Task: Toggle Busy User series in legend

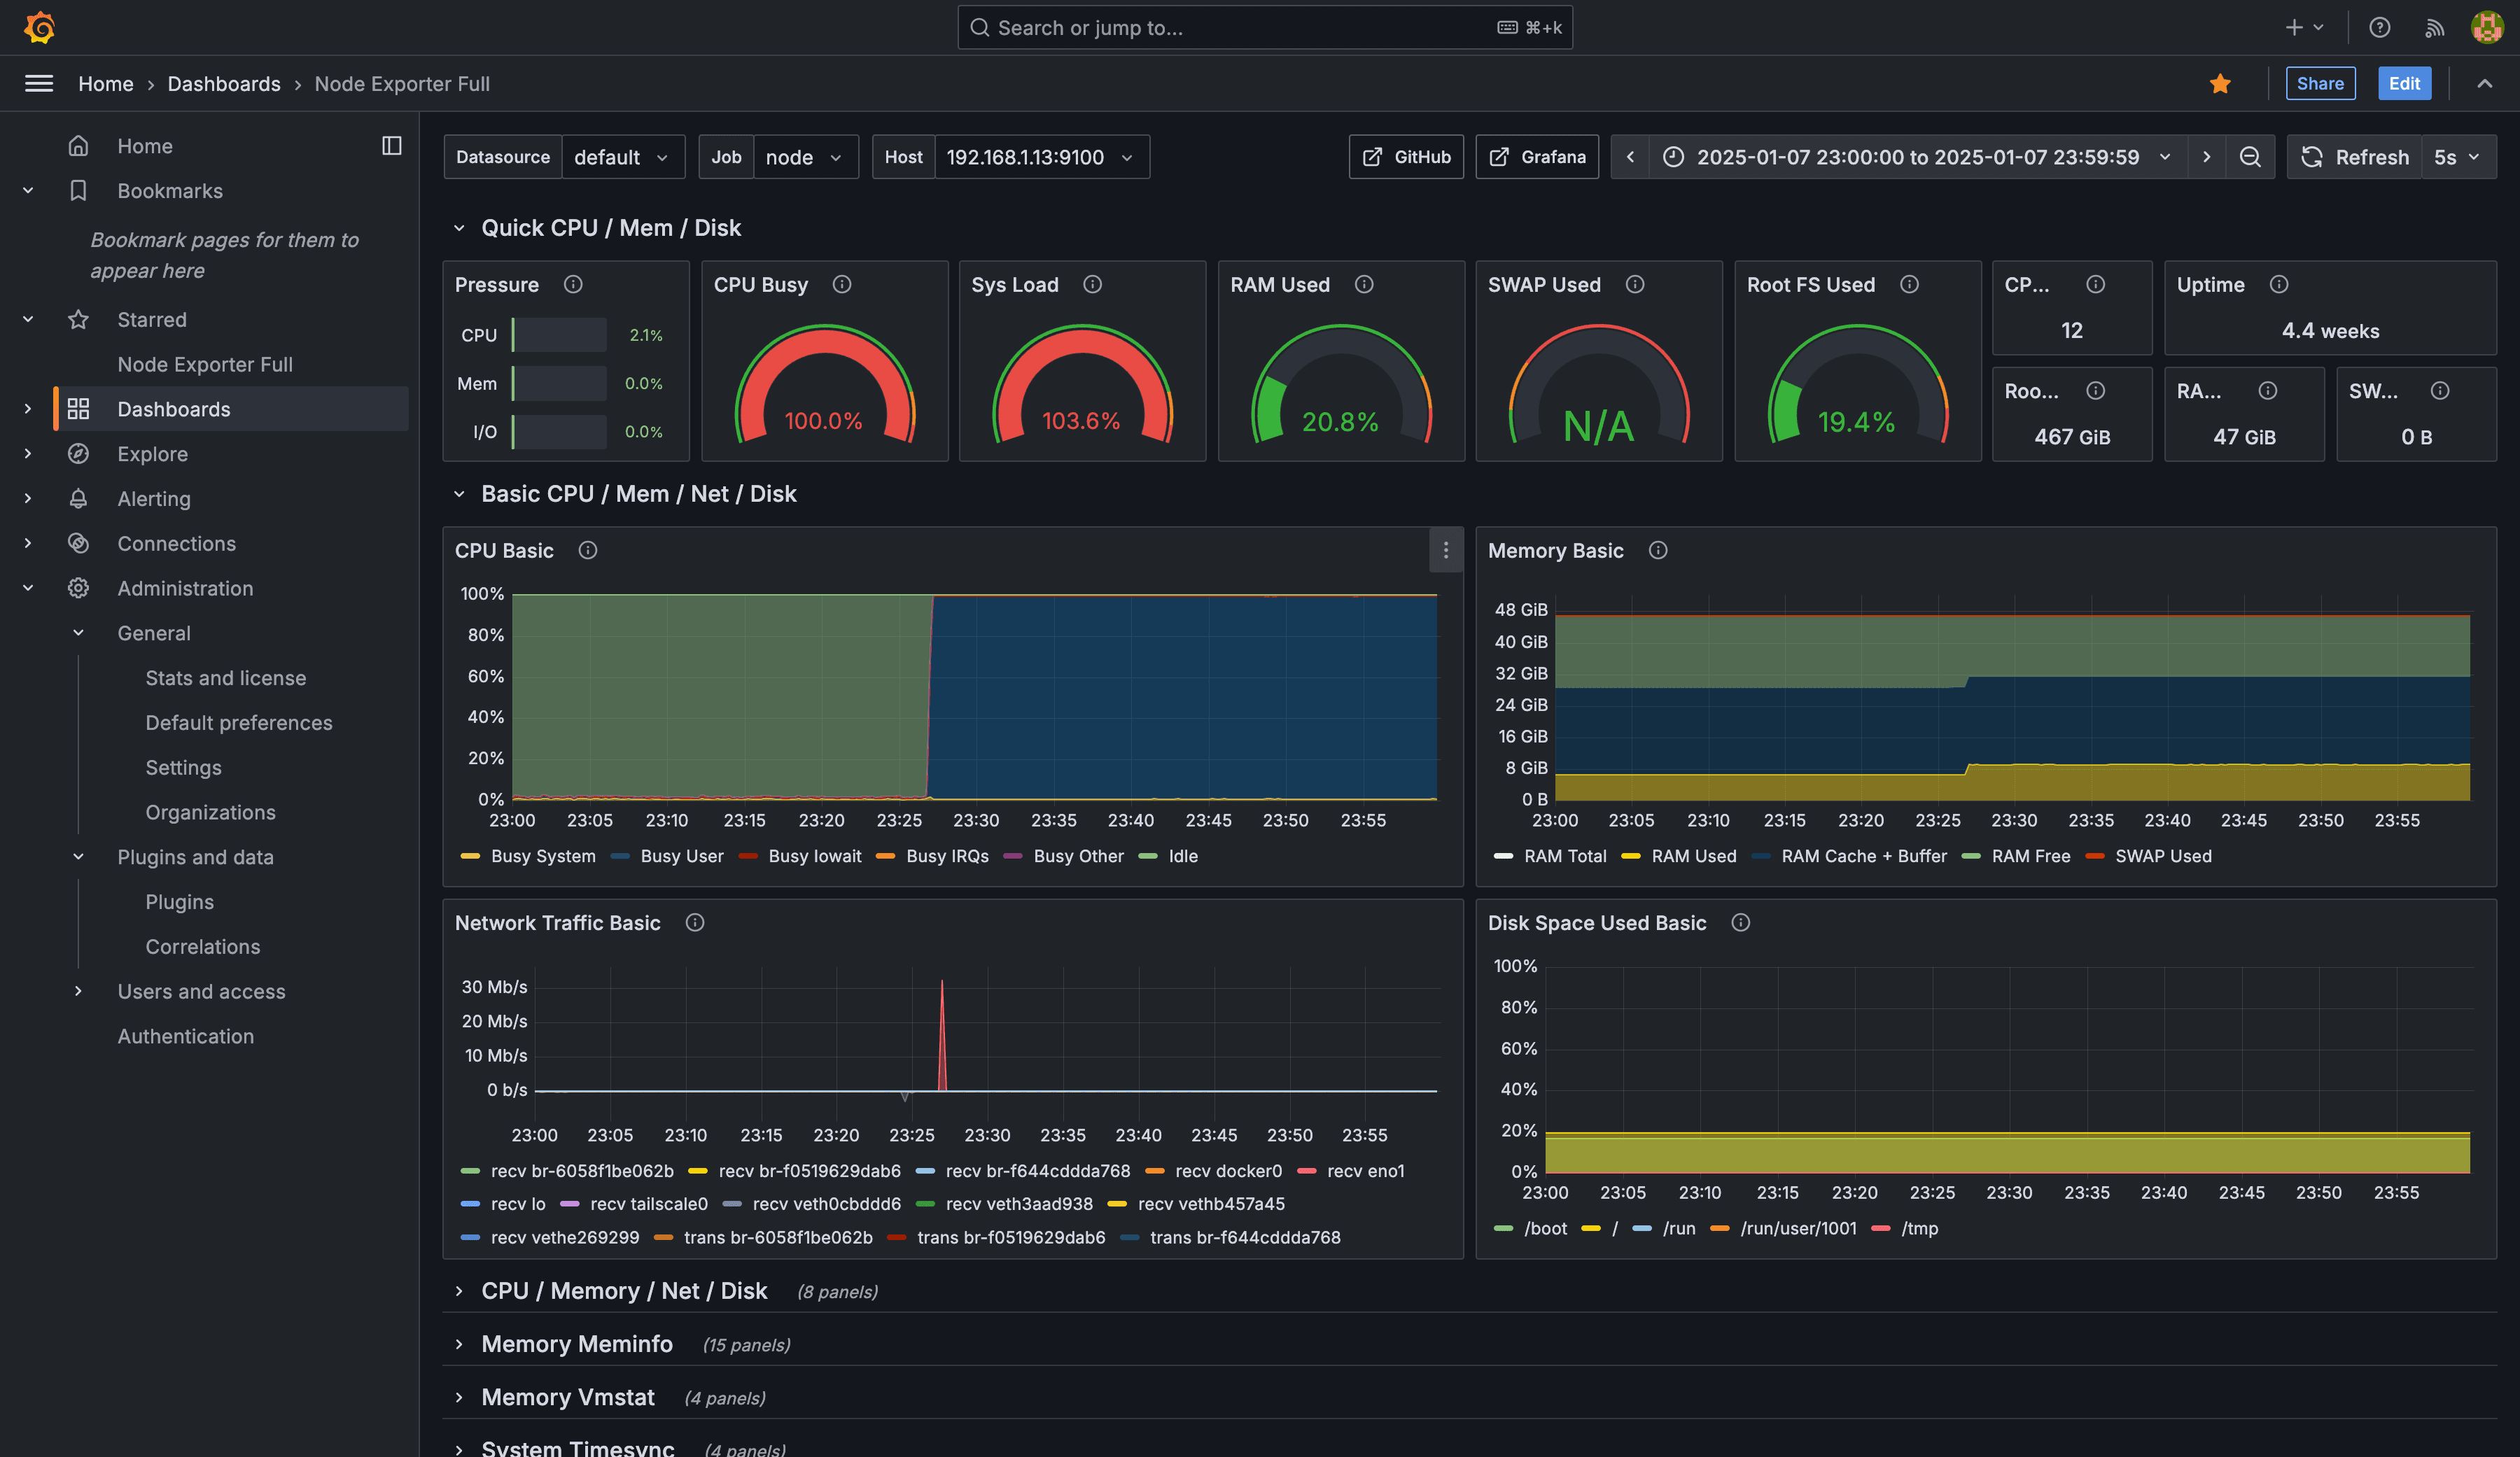Action: 667,856
